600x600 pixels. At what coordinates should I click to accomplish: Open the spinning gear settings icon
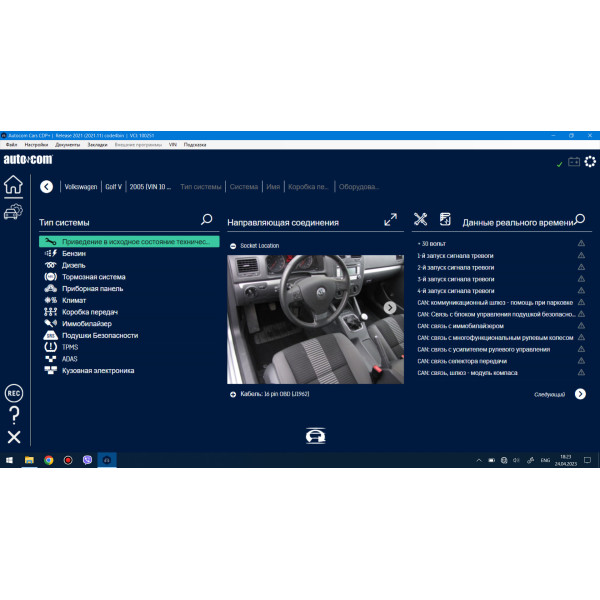(590, 161)
